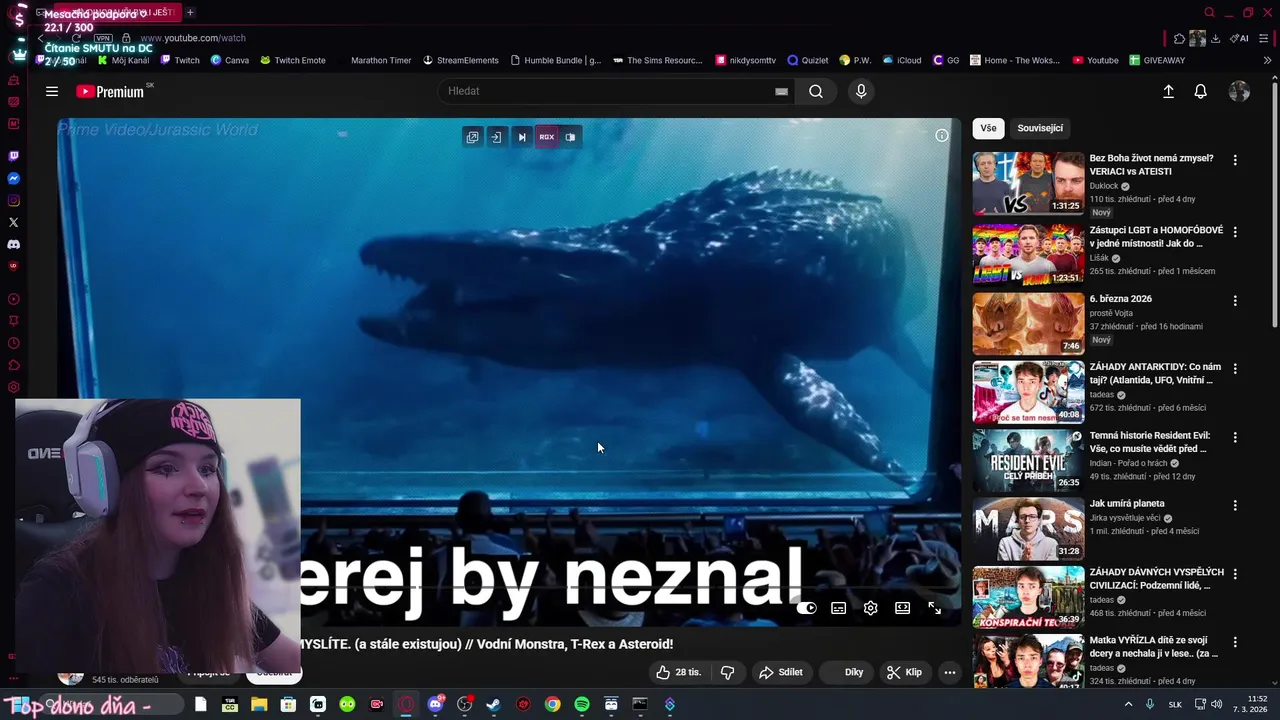Share the video via Sdílet button
The height and width of the screenshot is (720, 1280).
[x=781, y=672]
